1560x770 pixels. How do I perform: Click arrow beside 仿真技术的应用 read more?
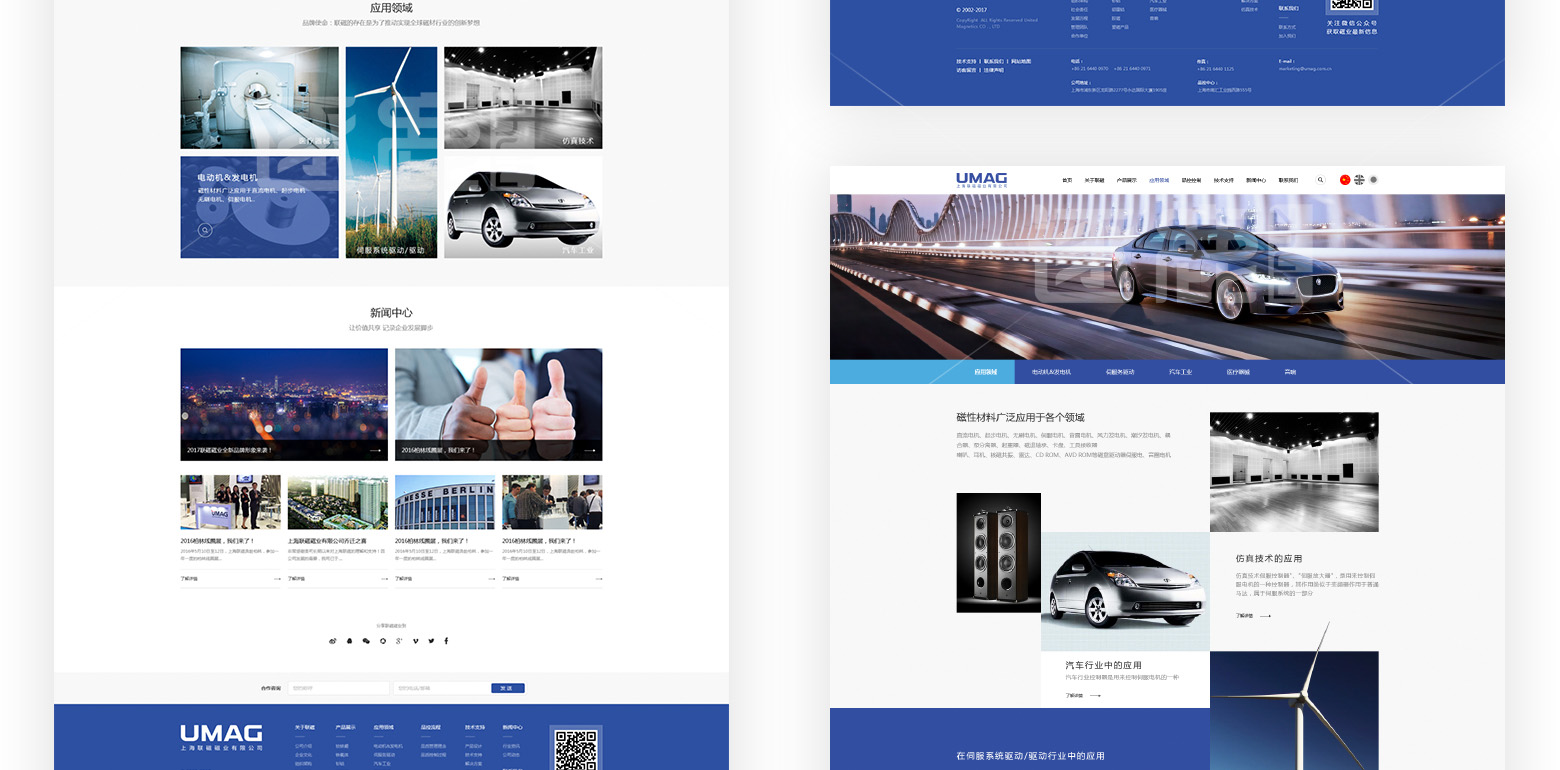(x=1265, y=616)
